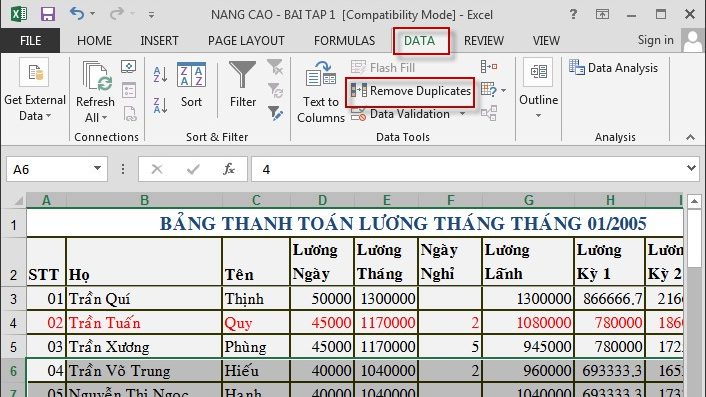Image resolution: width=706 pixels, height=397 pixels.
Task: Open Excel Help question mark
Action: coord(573,14)
